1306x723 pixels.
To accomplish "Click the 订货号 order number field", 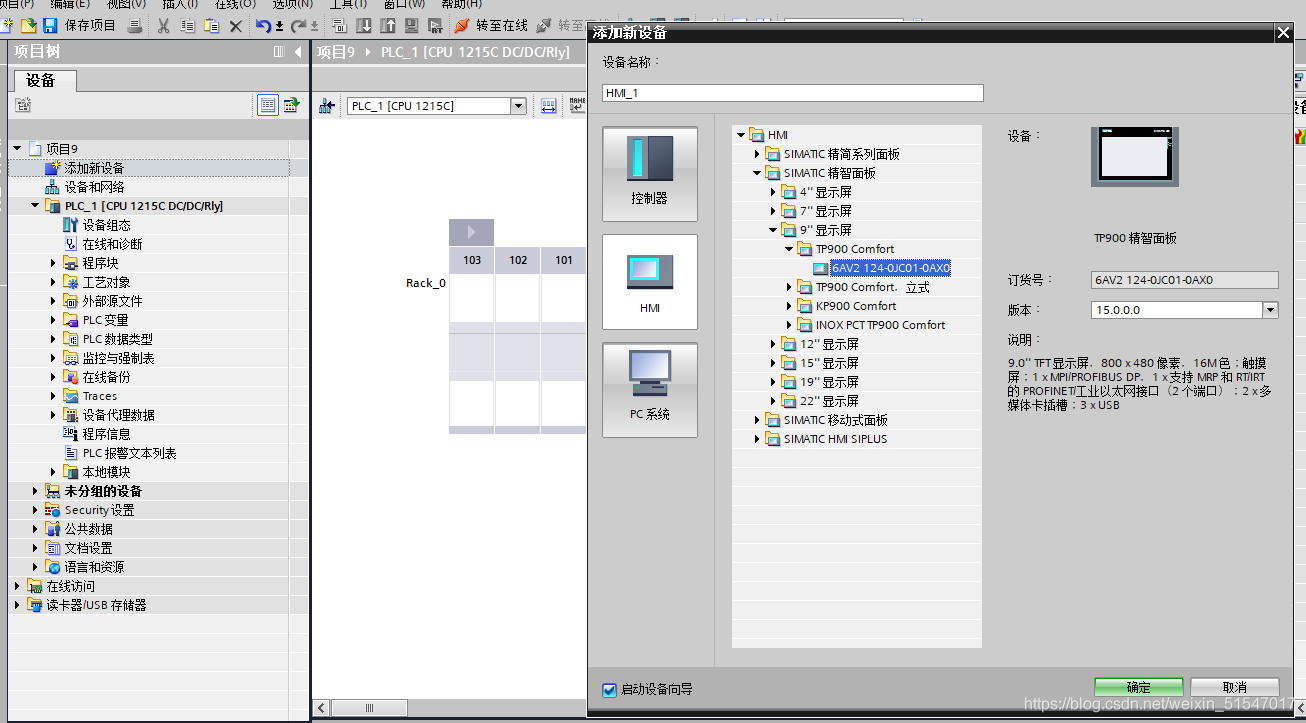I will 1185,280.
